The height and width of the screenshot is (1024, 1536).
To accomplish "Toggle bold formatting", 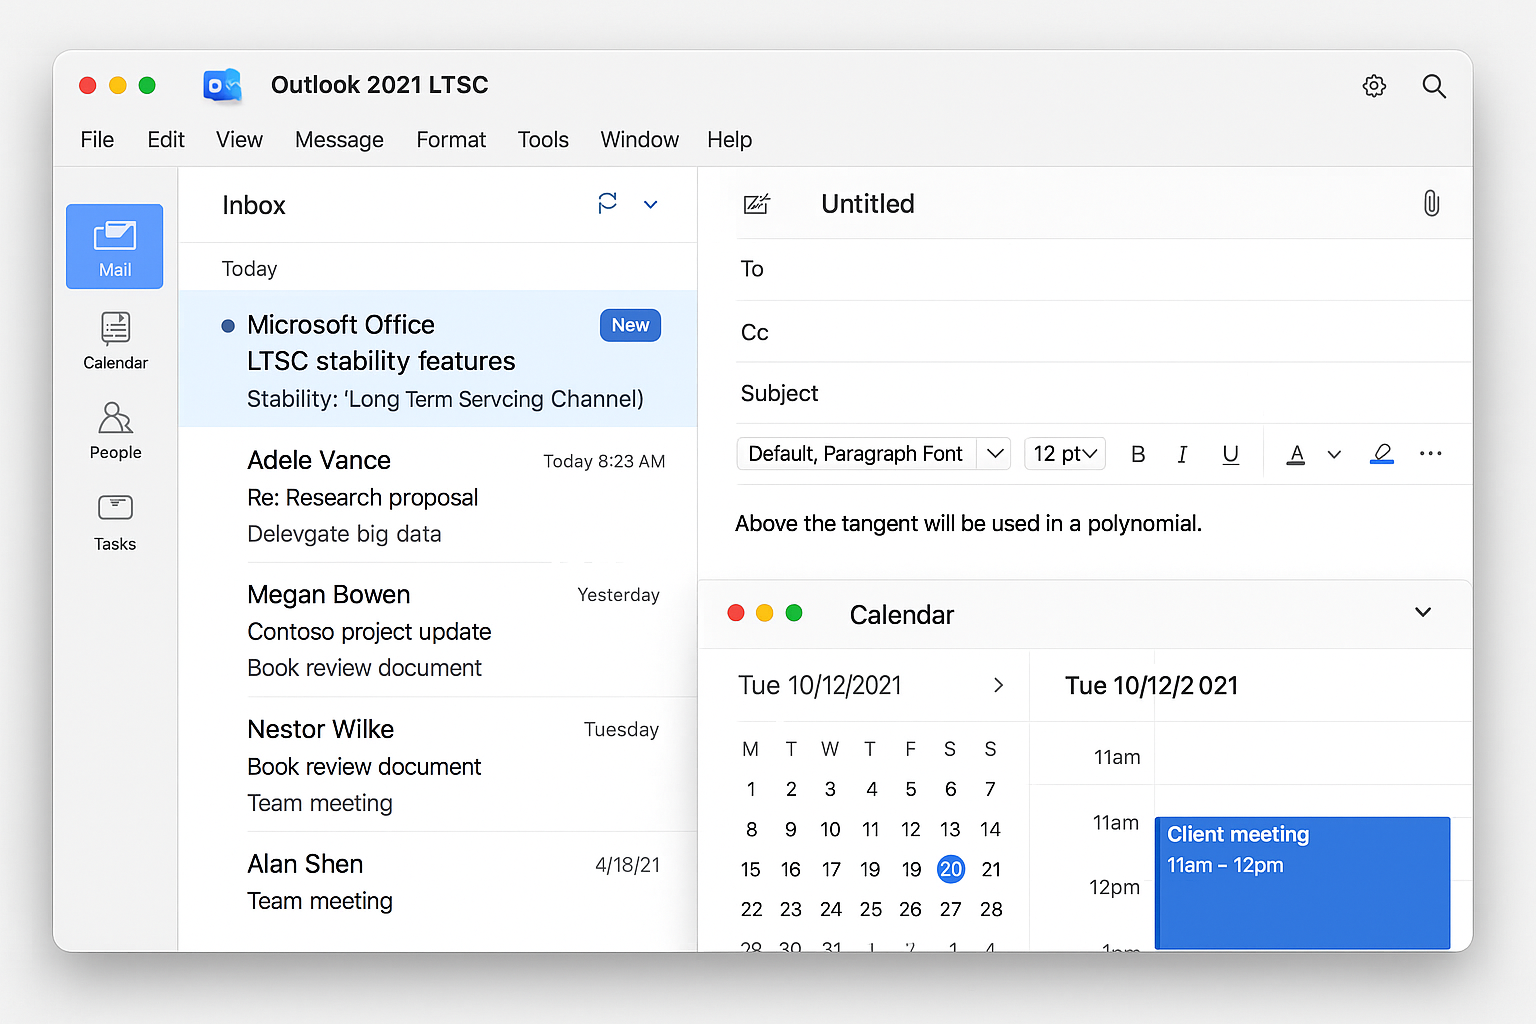I will pos(1137,454).
